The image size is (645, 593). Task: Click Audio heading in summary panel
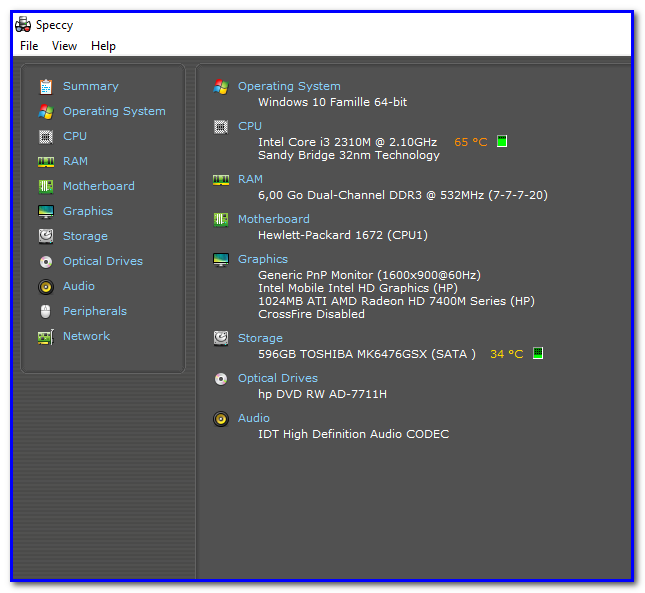[254, 418]
